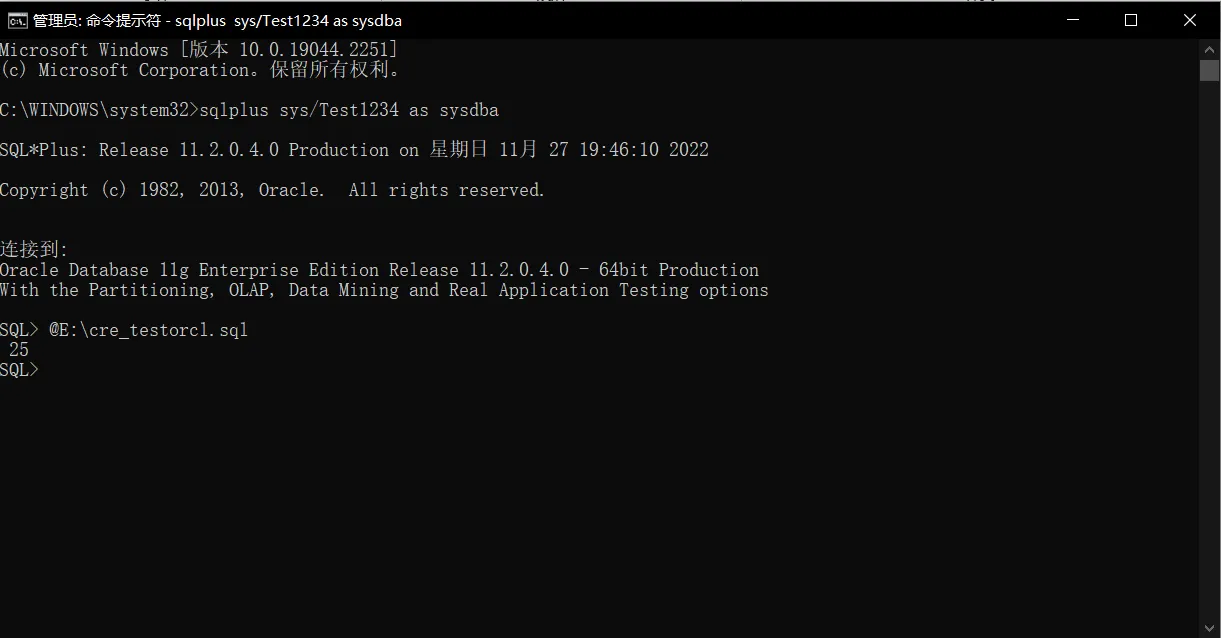The image size is (1221, 638).
Task: Click the @E:\cre_testorcl.sql command text
Action: click(x=148, y=330)
